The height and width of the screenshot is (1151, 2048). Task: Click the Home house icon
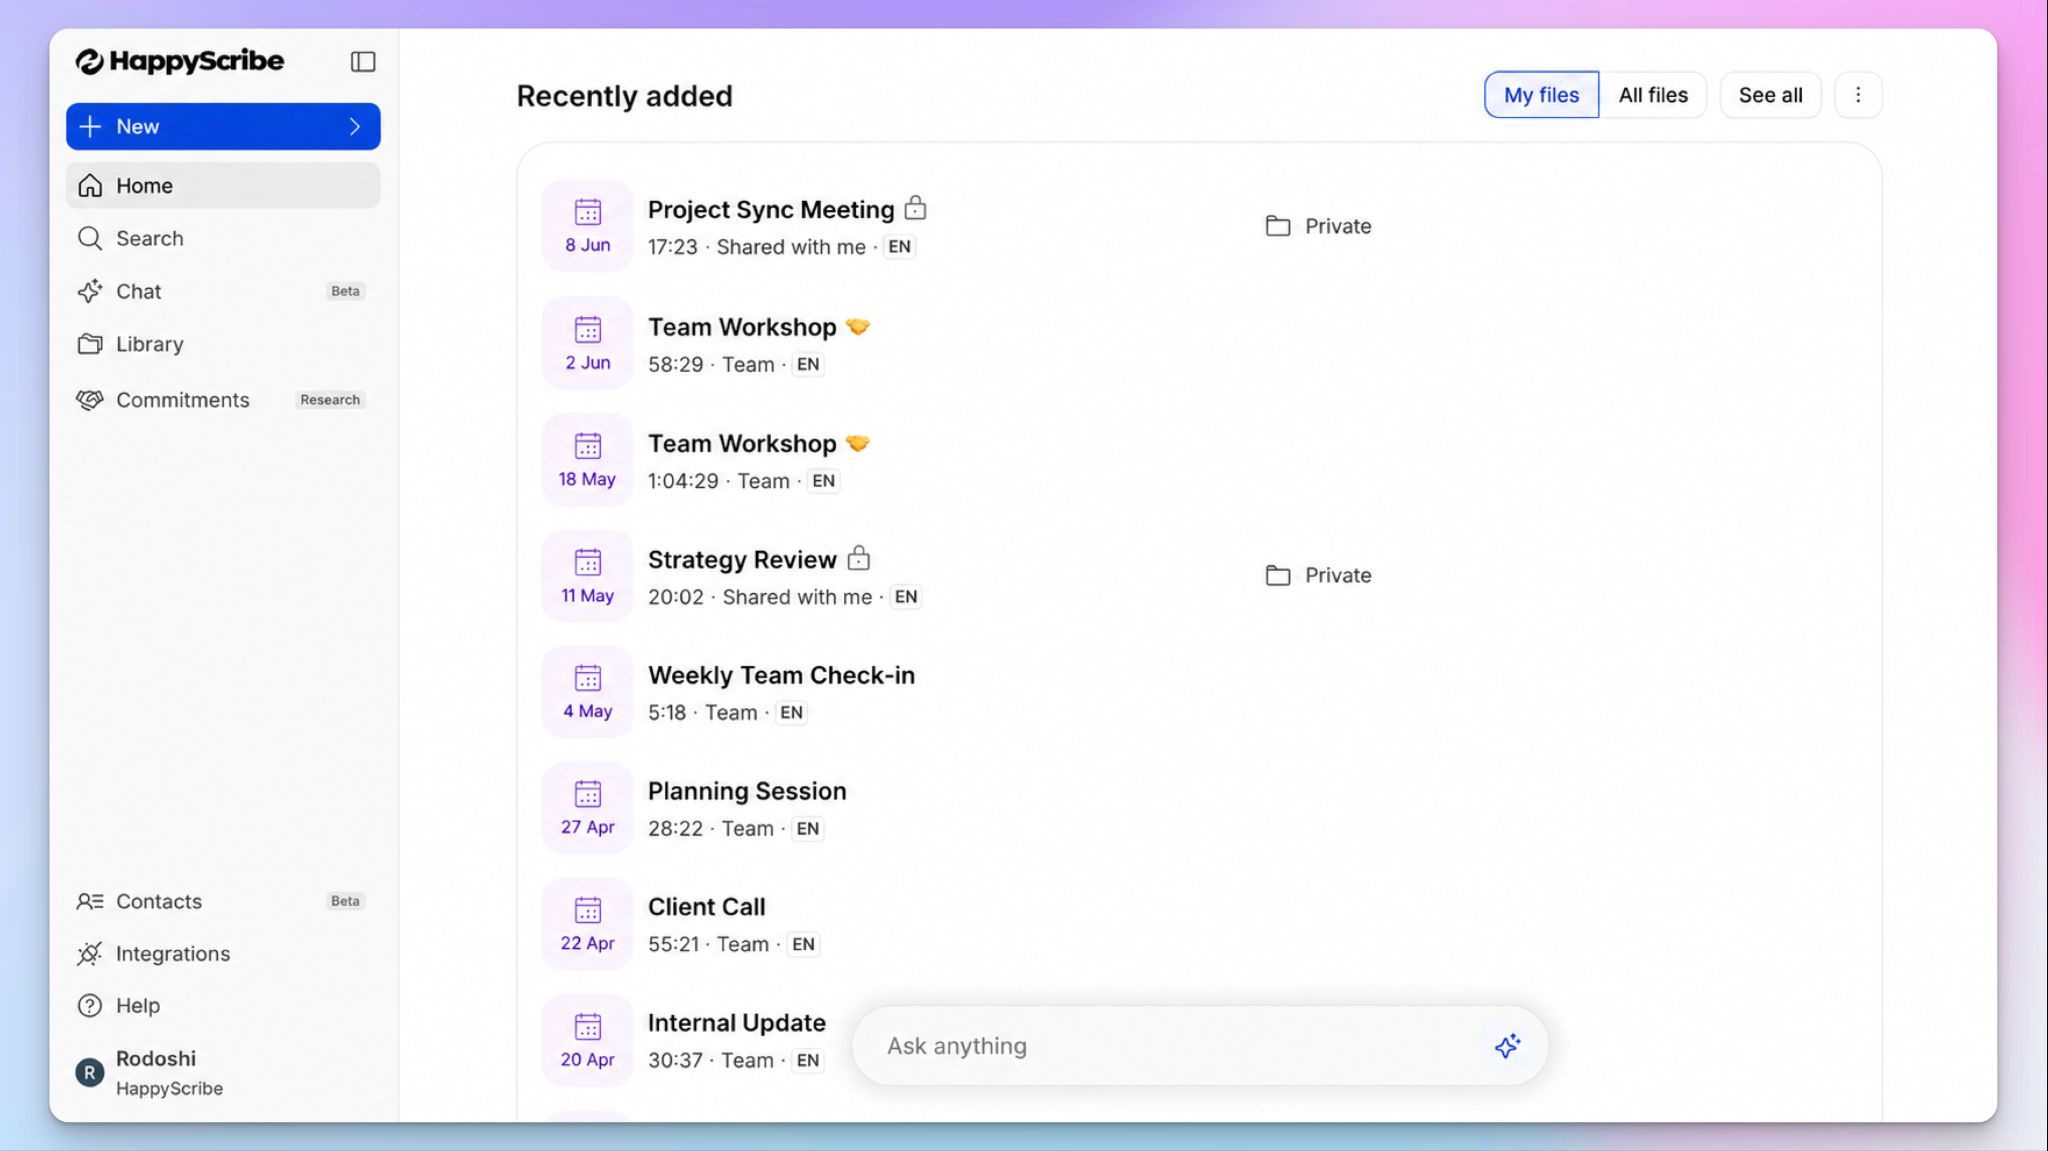[90, 186]
